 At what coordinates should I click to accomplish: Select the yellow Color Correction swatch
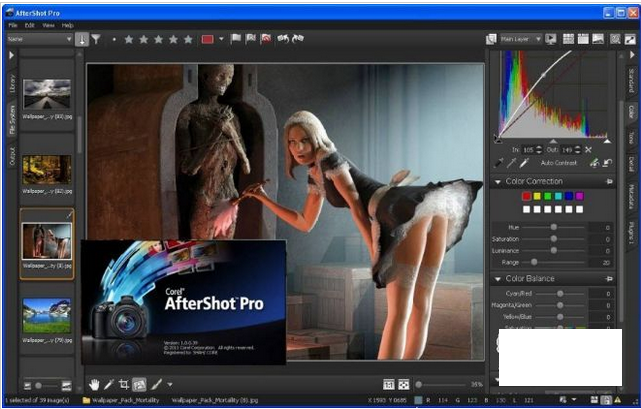click(x=537, y=196)
